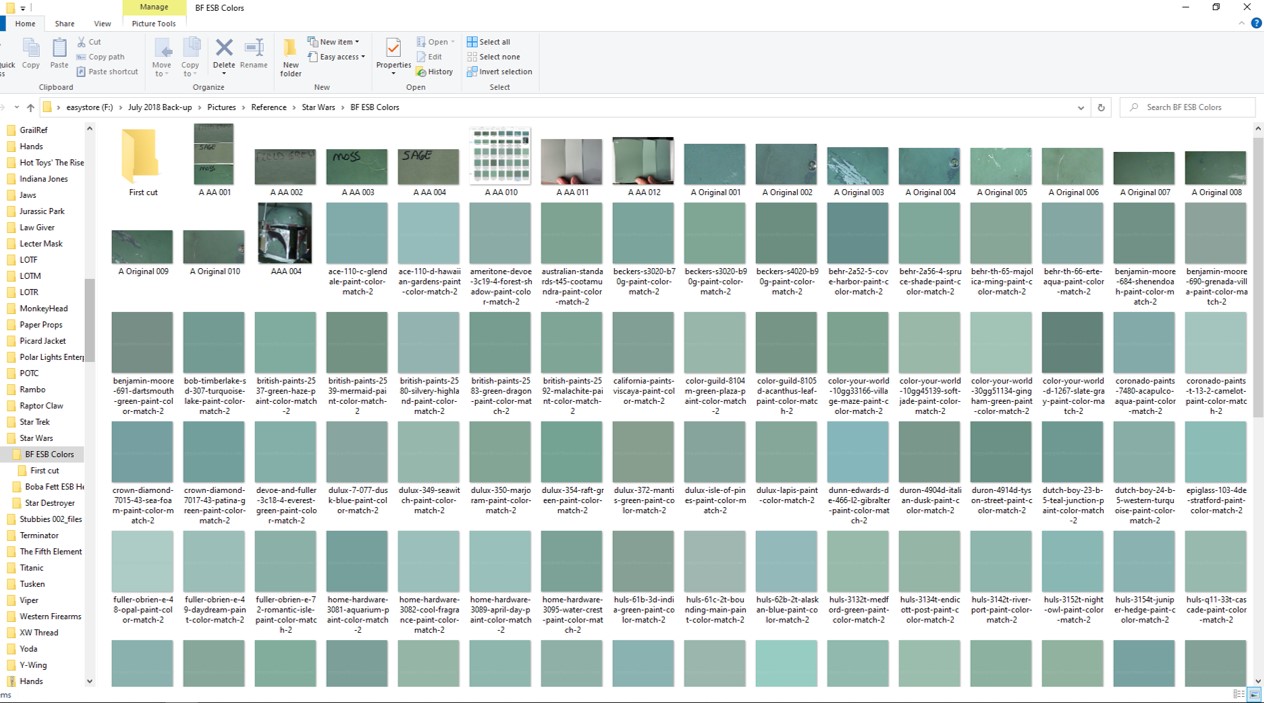Screen dimensions: 1264x703
Task: Click the Edit icon in Open group
Action: [421, 57]
